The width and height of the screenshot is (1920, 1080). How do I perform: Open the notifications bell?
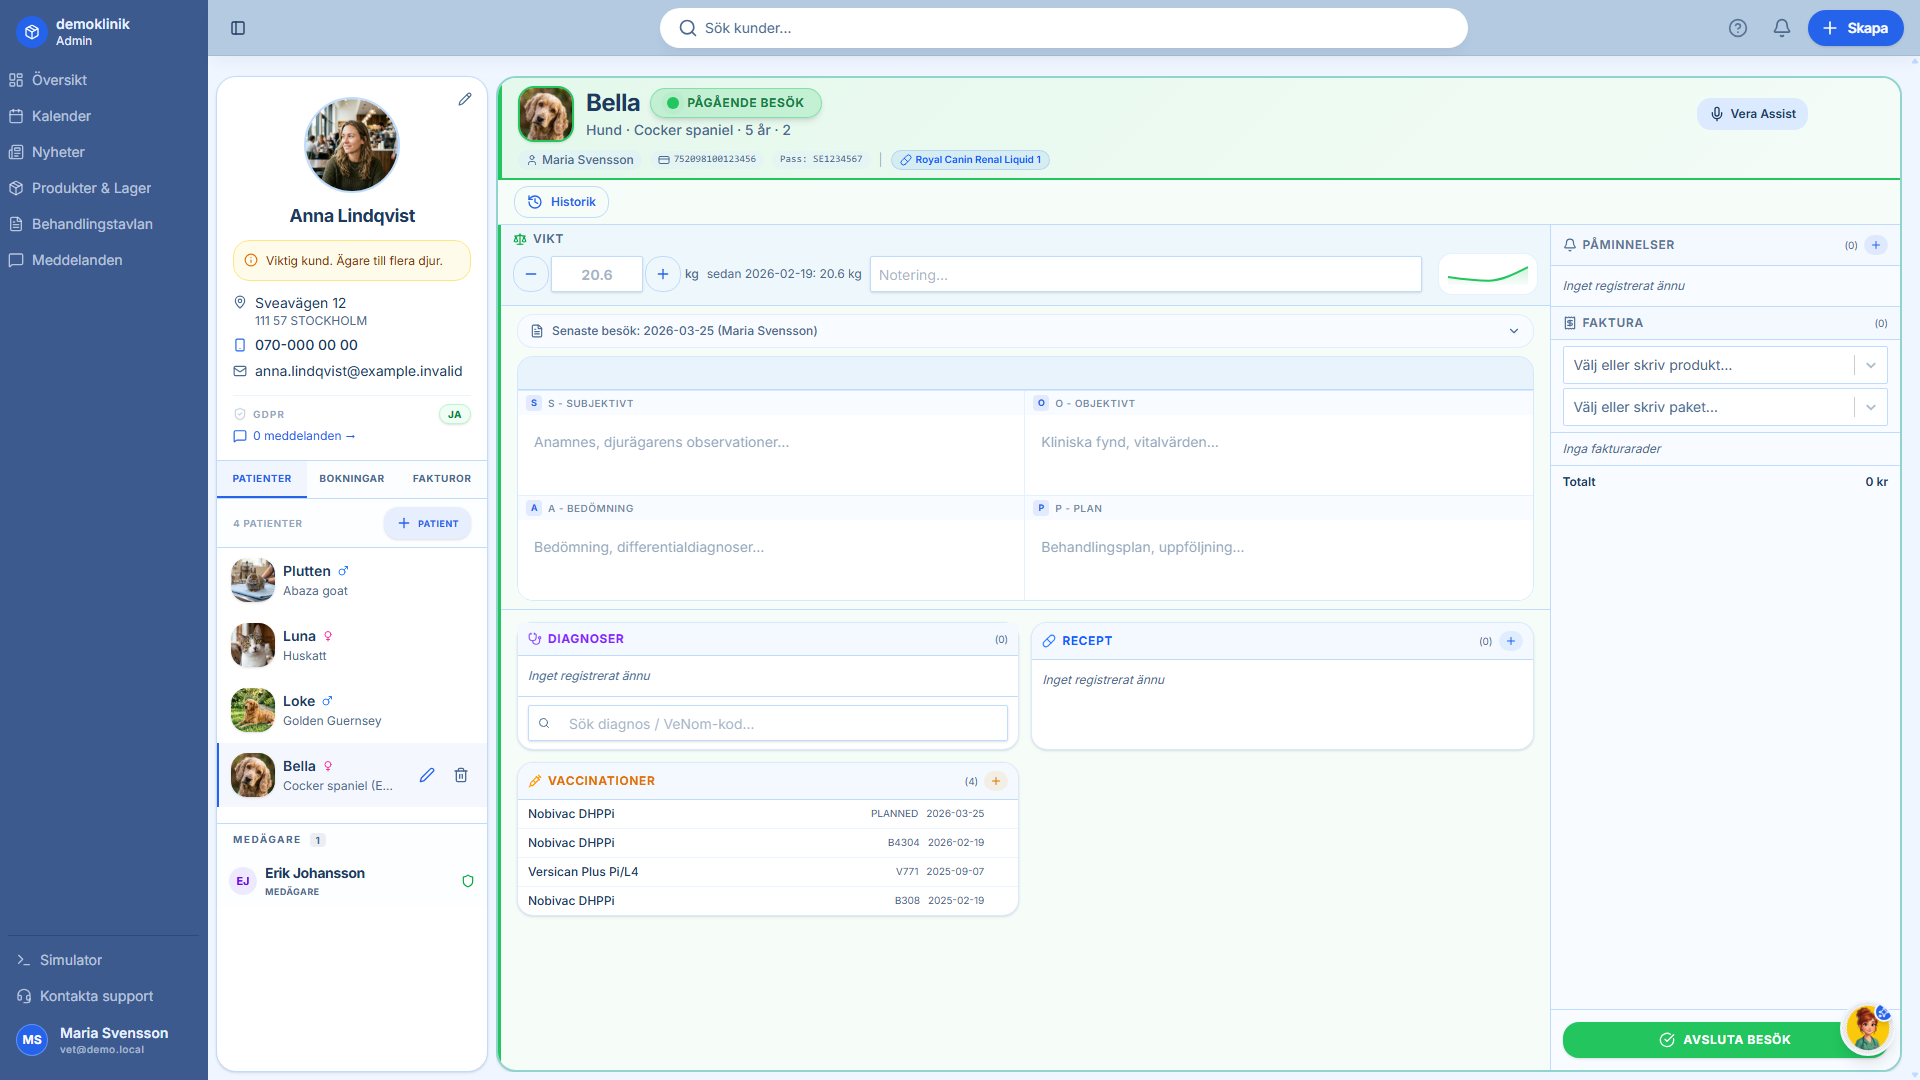1781,28
